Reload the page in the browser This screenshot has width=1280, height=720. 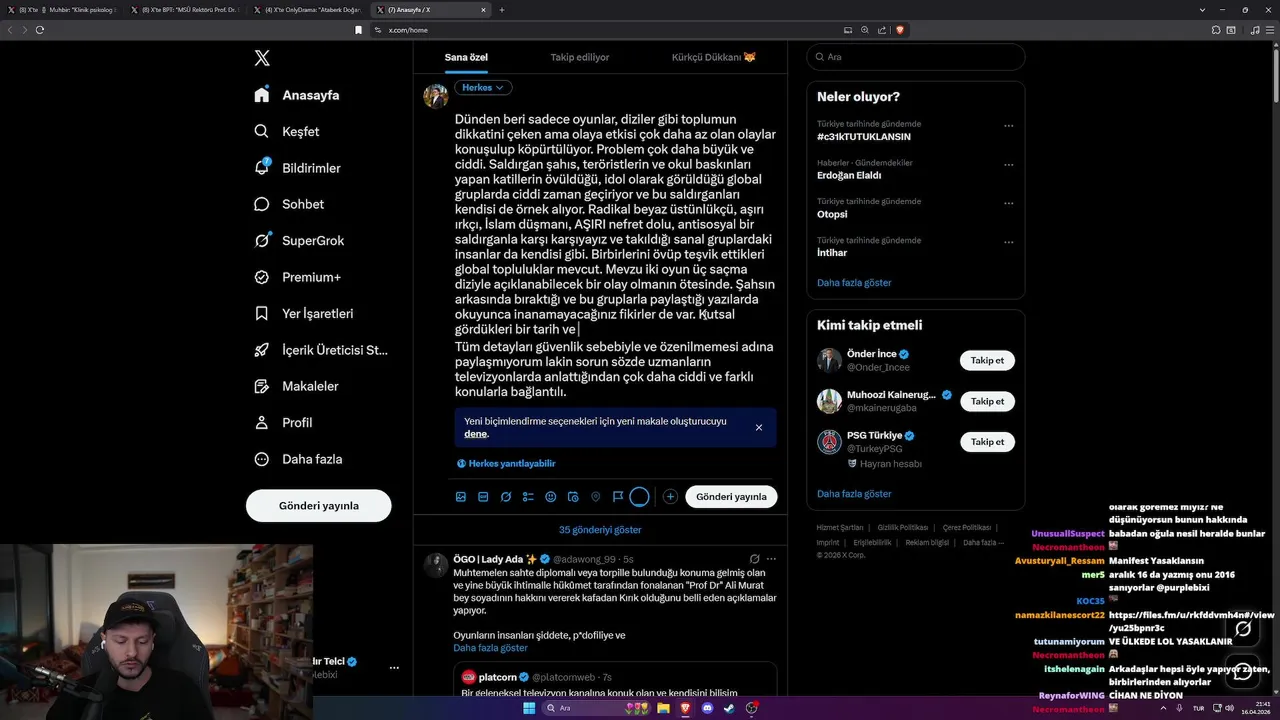pyautogui.click(x=40, y=30)
